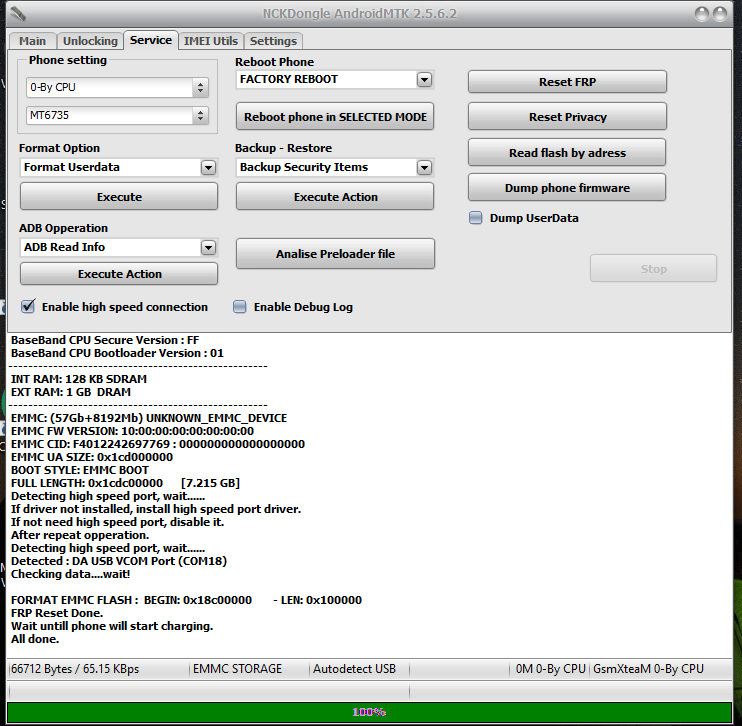Screen dimensions: 742x726
Task: Switch to the Main tab
Action: pos(32,41)
